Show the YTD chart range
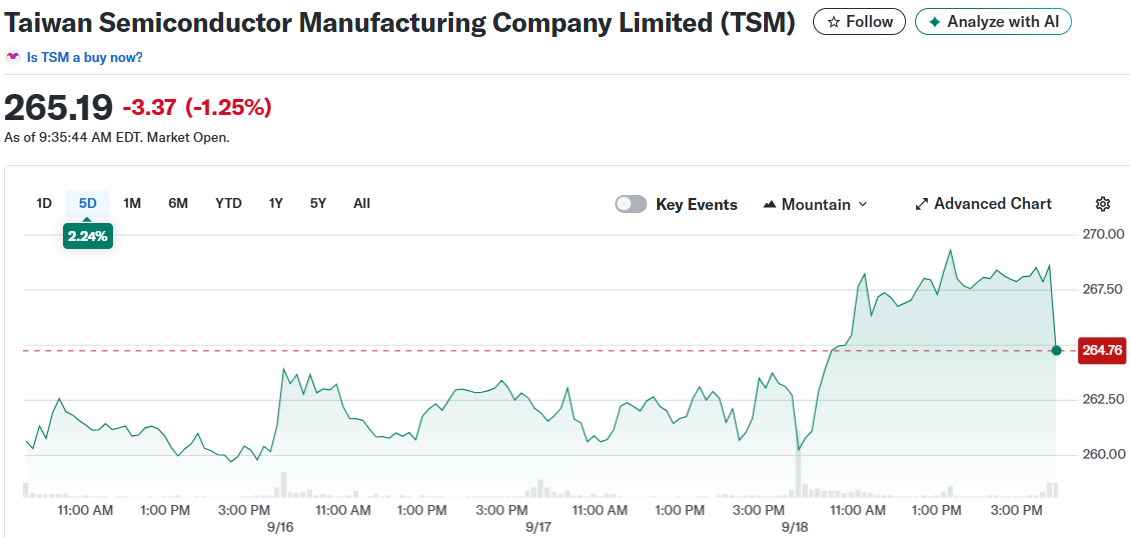Screen dimensions: 1130x538 pyautogui.click(x=228, y=204)
